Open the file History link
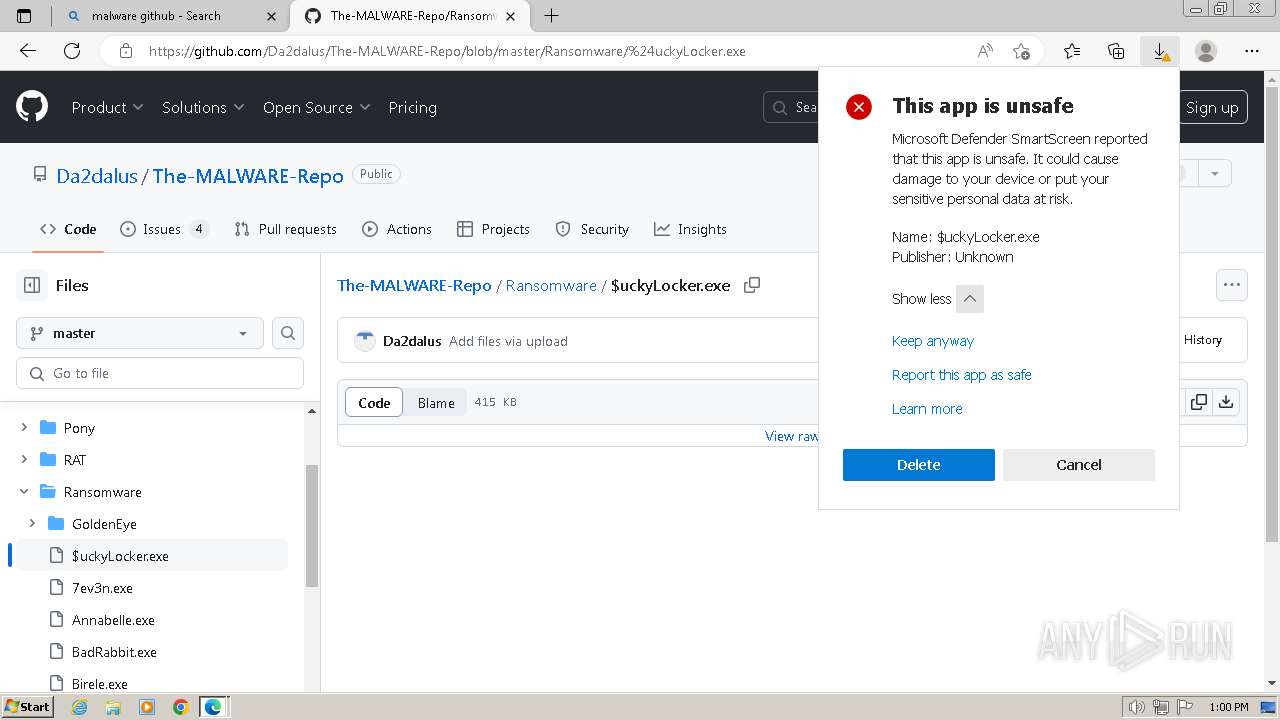Viewport: 1280px width, 720px height. point(1202,340)
